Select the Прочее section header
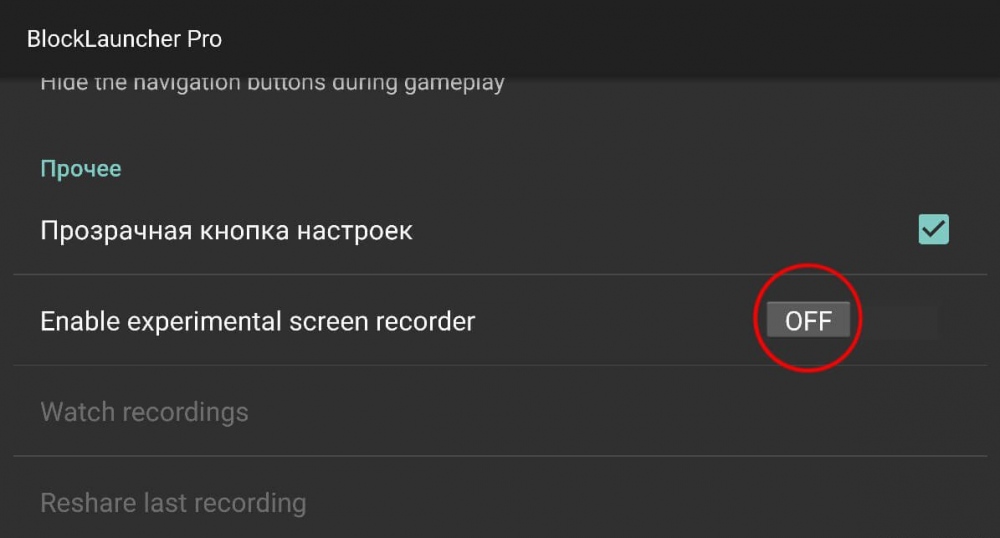The width and height of the screenshot is (1000, 538). pyautogui.click(x=81, y=169)
